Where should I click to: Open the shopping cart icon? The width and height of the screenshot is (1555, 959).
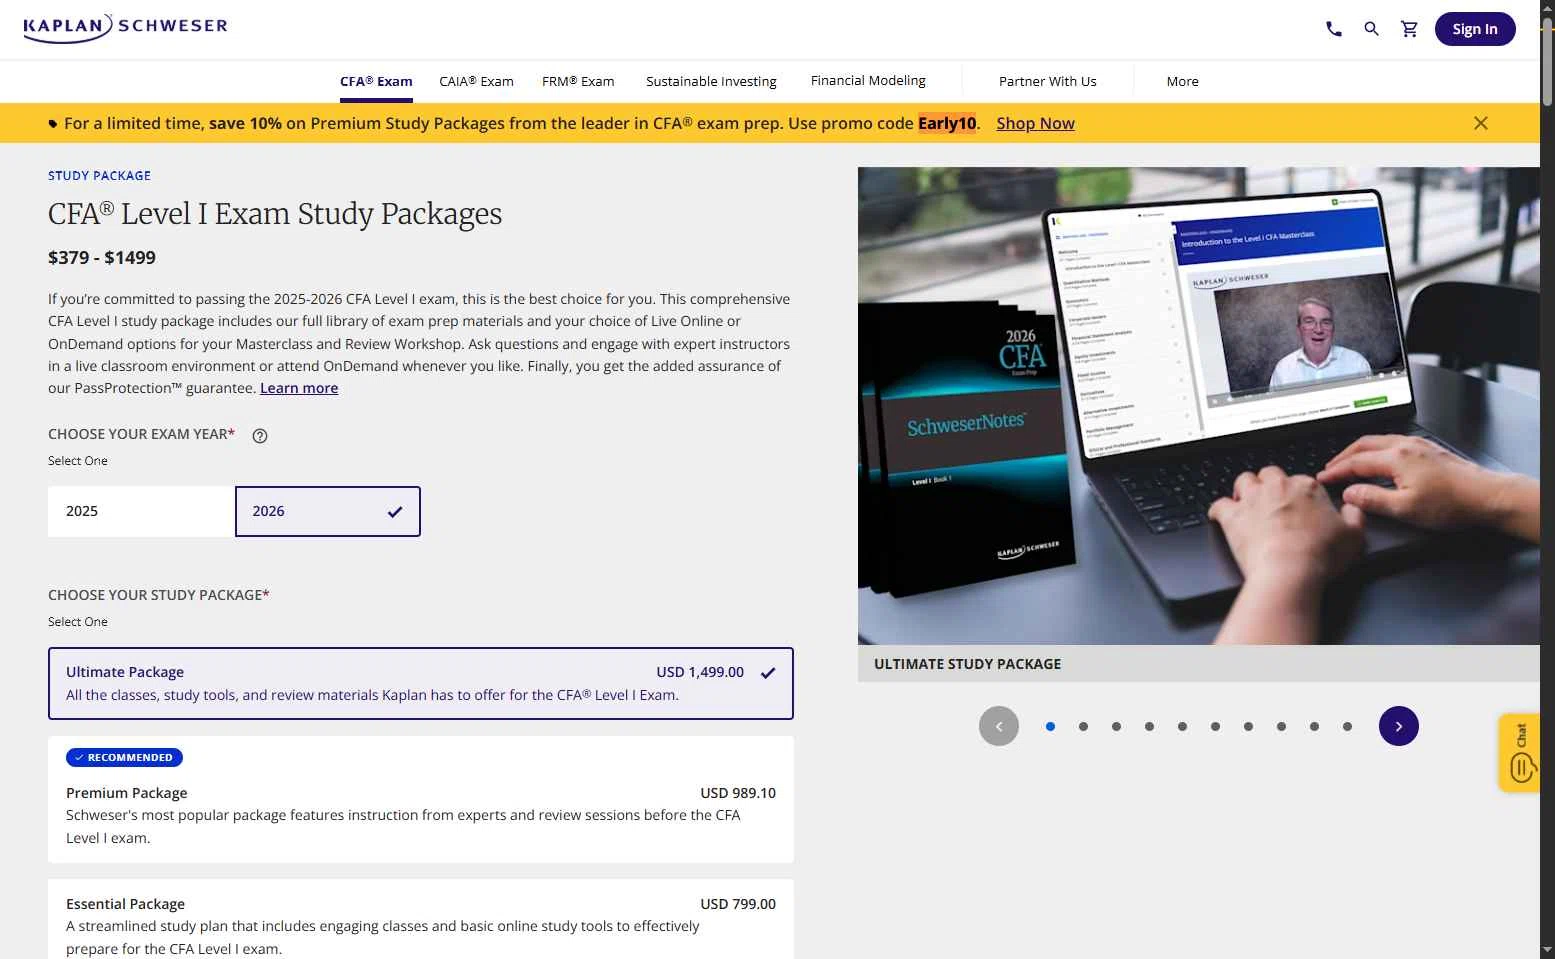coord(1410,29)
